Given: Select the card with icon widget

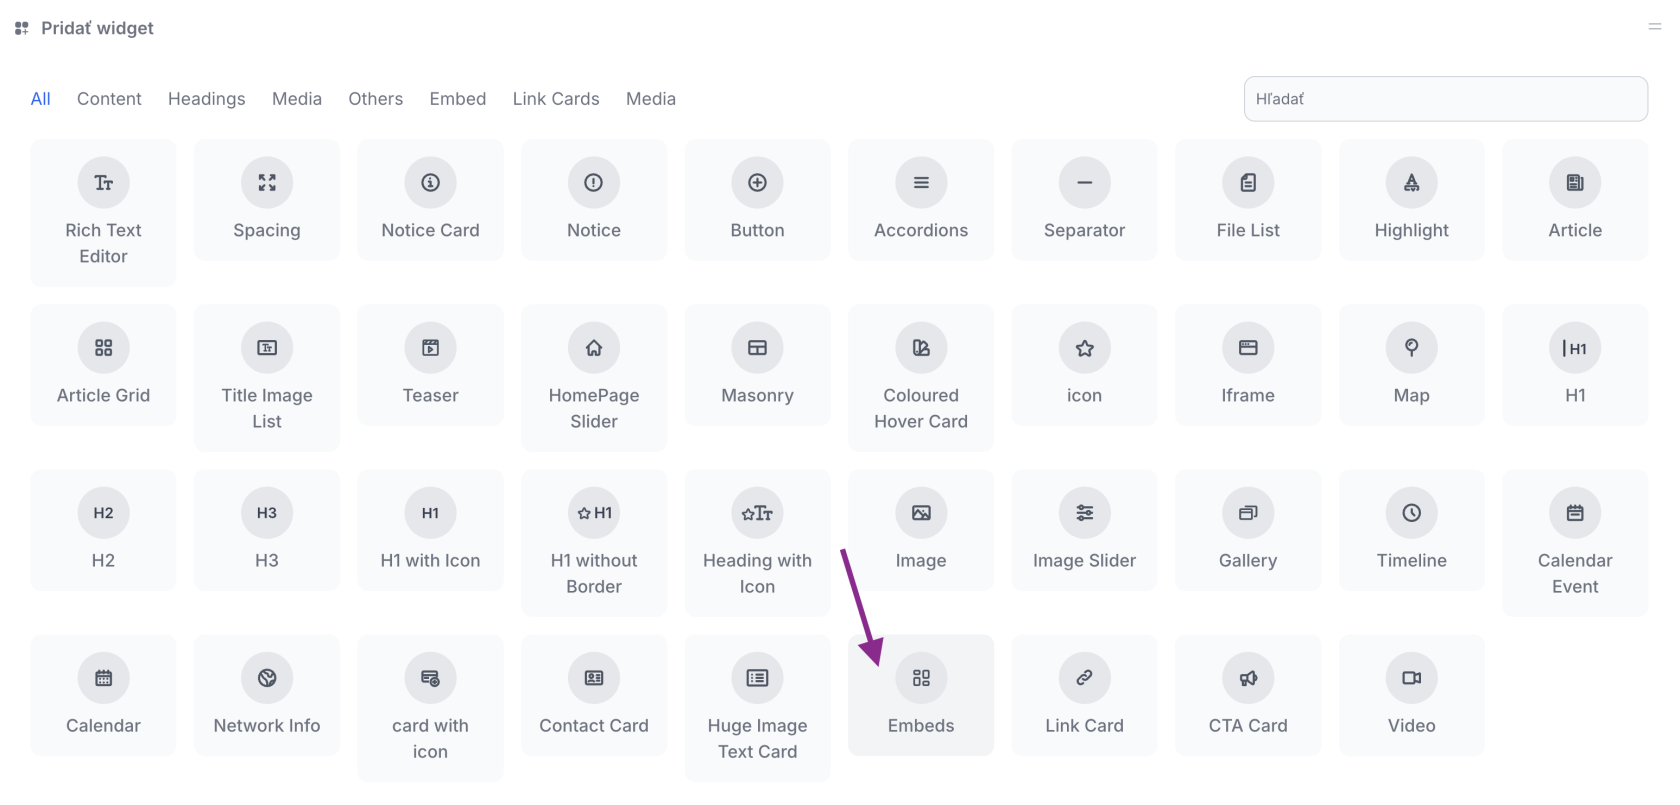Looking at the screenshot, I should [x=430, y=708].
